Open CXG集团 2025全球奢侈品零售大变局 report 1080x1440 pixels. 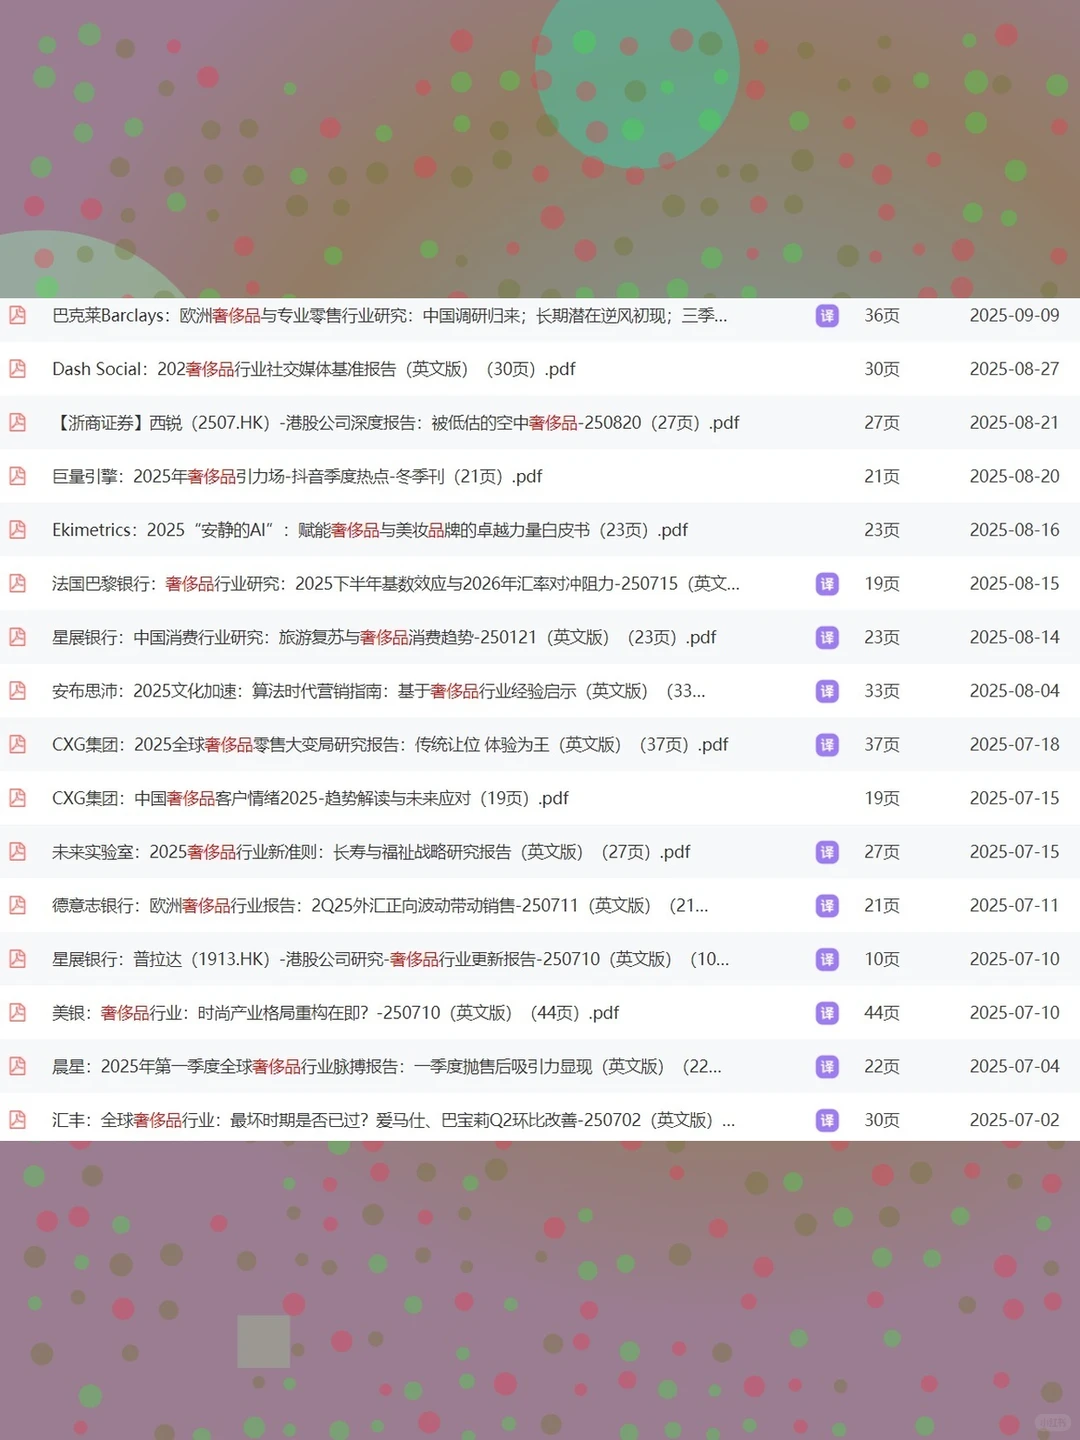pos(391,745)
